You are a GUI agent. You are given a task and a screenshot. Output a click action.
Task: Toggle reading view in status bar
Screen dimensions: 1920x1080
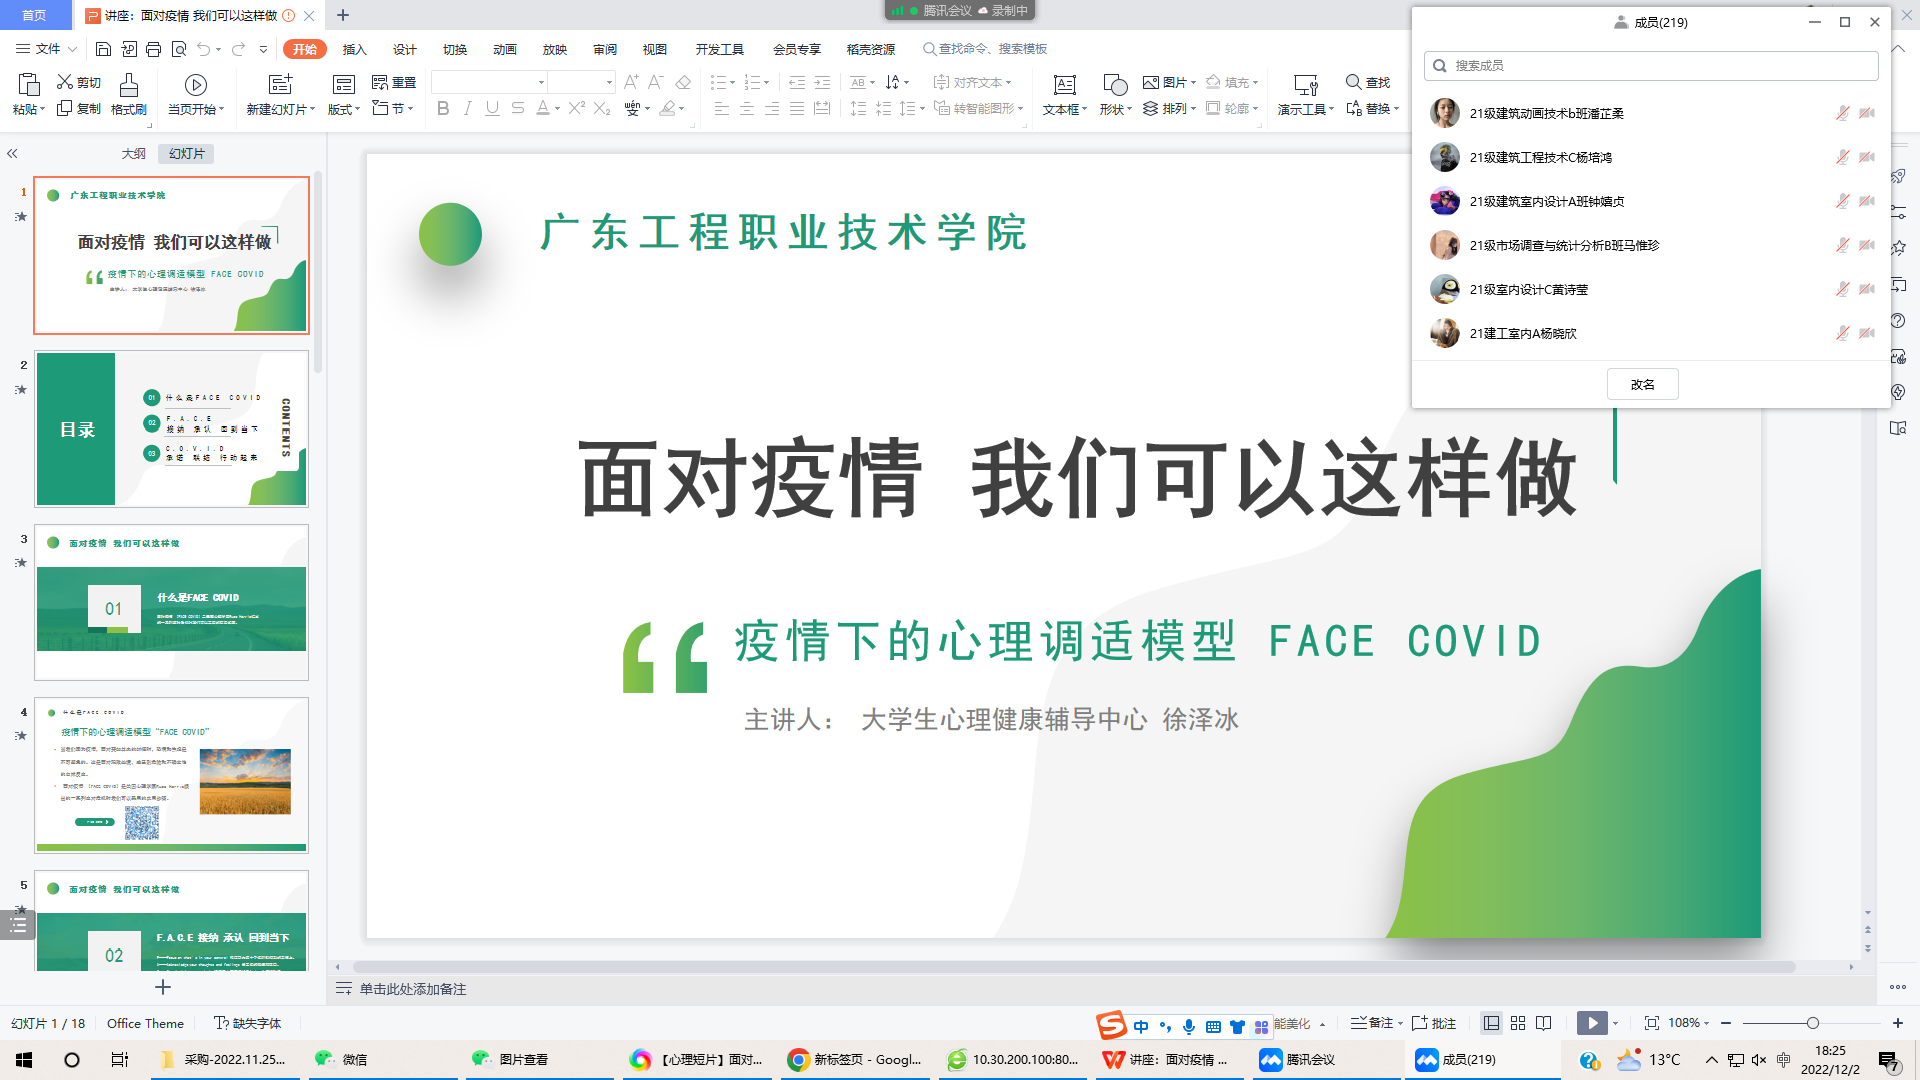[1544, 1023]
